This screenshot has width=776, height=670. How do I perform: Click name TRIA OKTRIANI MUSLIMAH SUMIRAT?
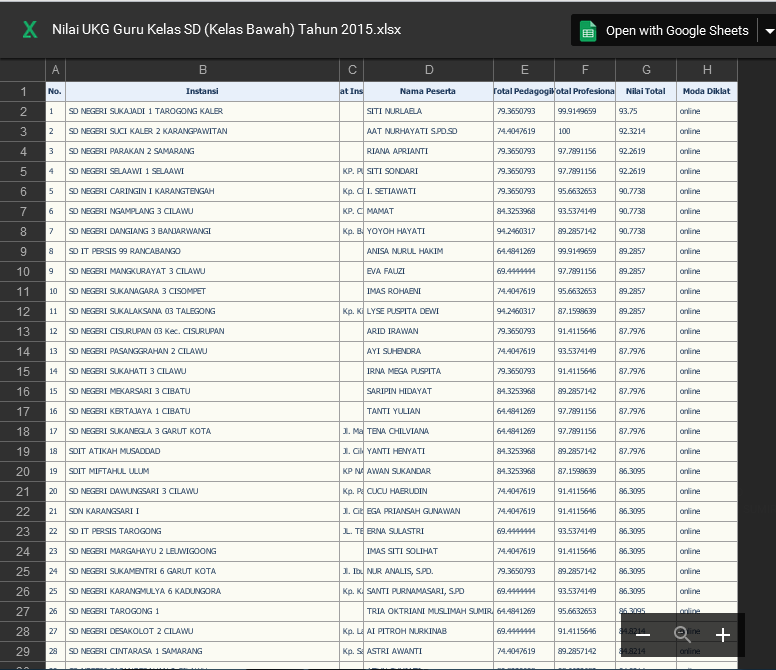click(429, 611)
